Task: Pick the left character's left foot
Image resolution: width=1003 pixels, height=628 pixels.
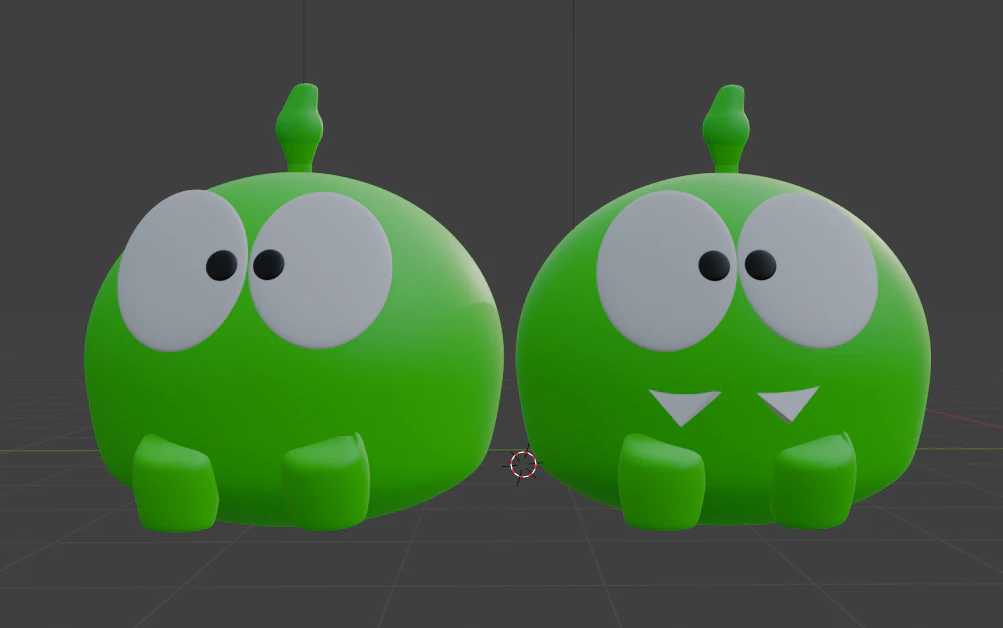Action: (175, 484)
